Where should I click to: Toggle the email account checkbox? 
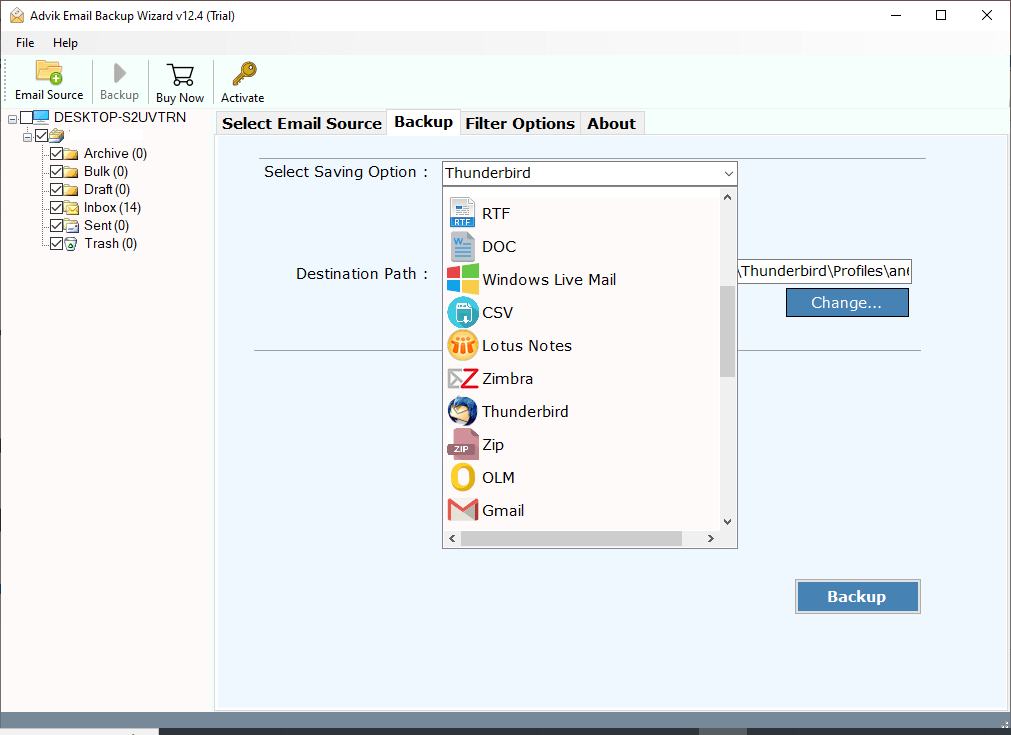pos(42,135)
